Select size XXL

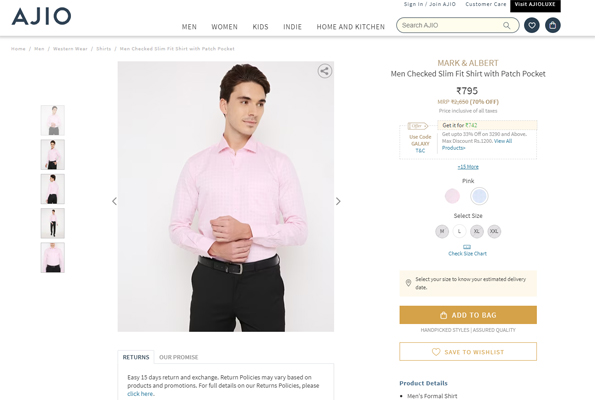tap(494, 231)
